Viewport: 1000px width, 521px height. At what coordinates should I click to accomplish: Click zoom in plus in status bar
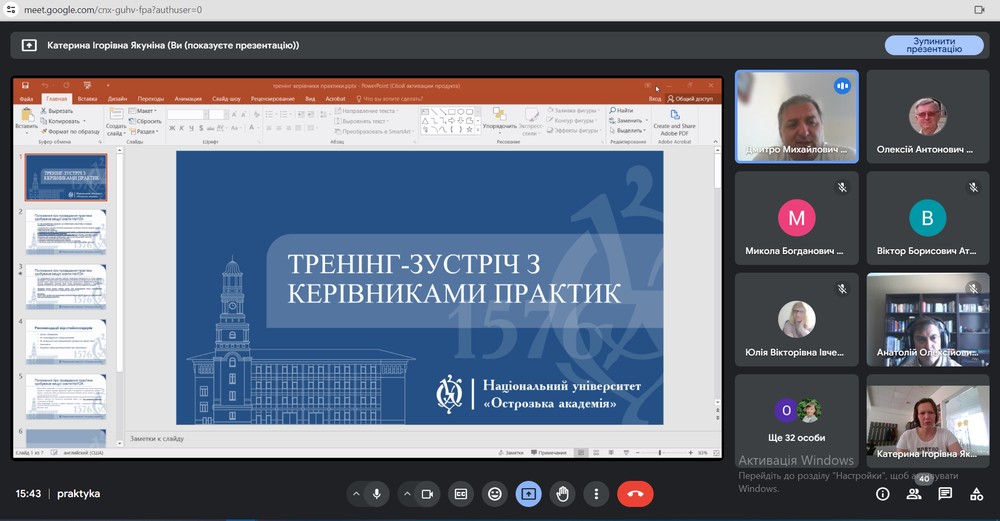(x=691, y=453)
